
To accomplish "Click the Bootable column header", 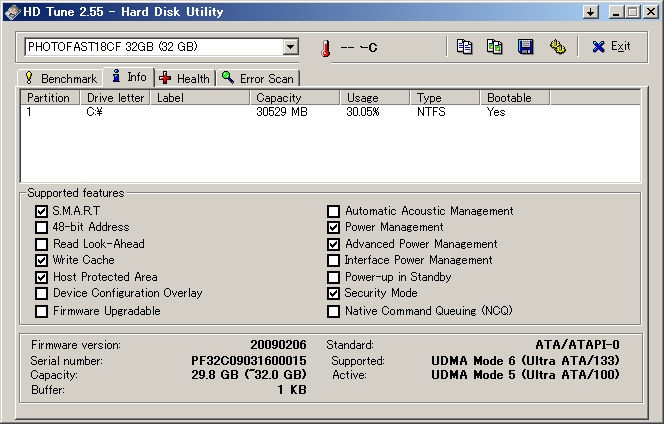I will (520, 98).
